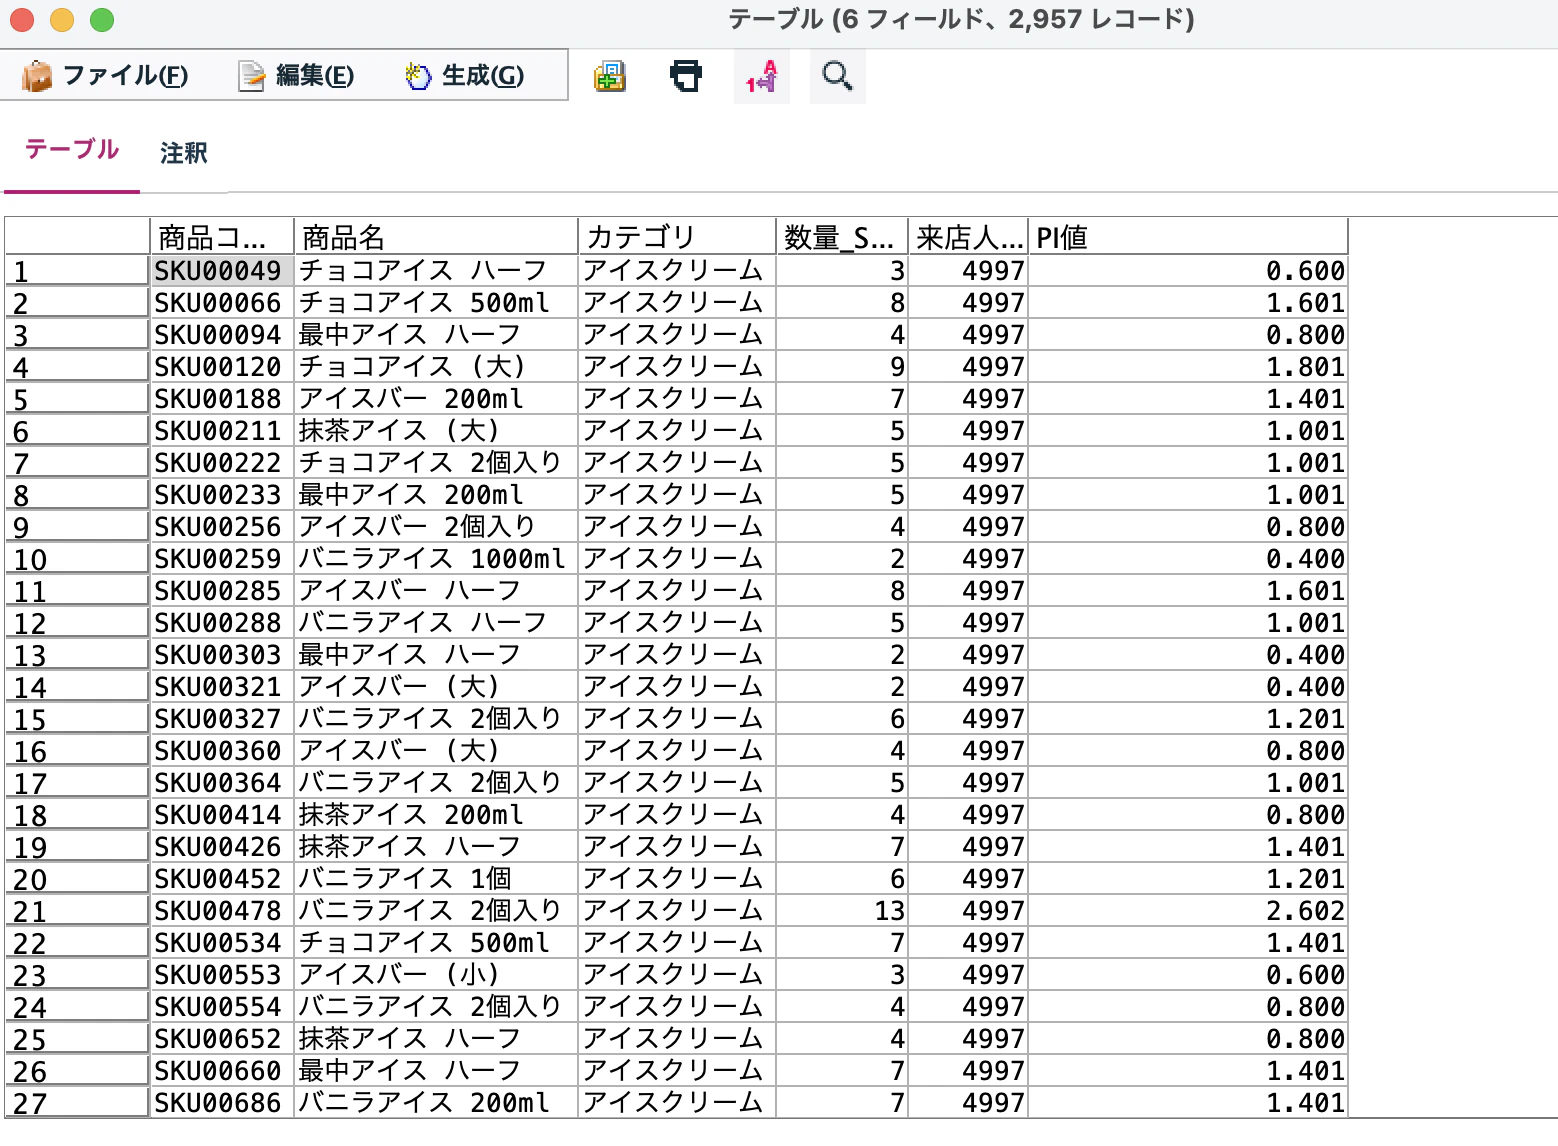This screenshot has height=1146, width=1558.
Task: Select row number 1 header
Action: tap(77, 271)
